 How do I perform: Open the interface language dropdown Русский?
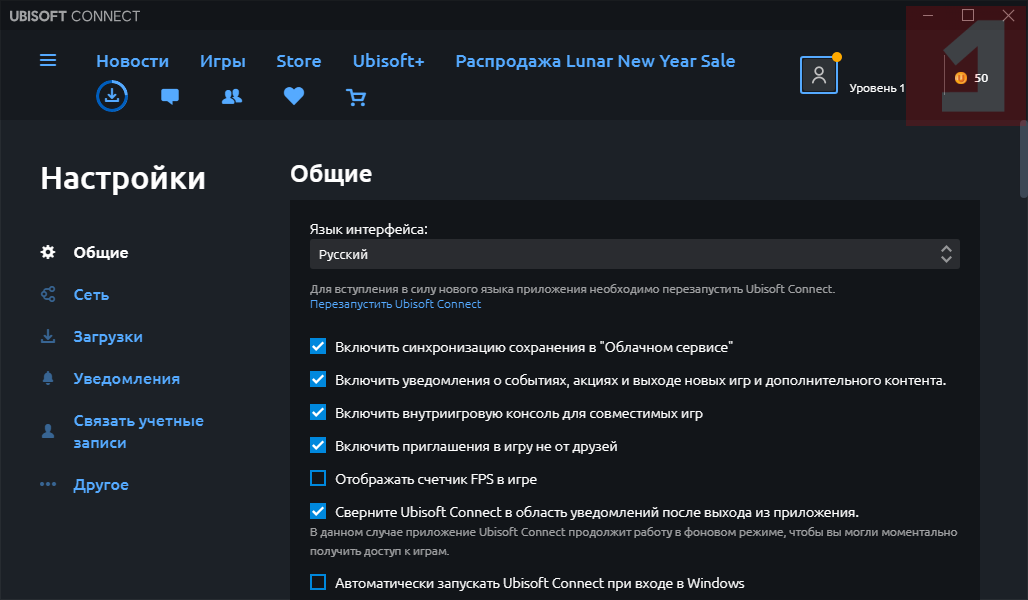tap(635, 254)
